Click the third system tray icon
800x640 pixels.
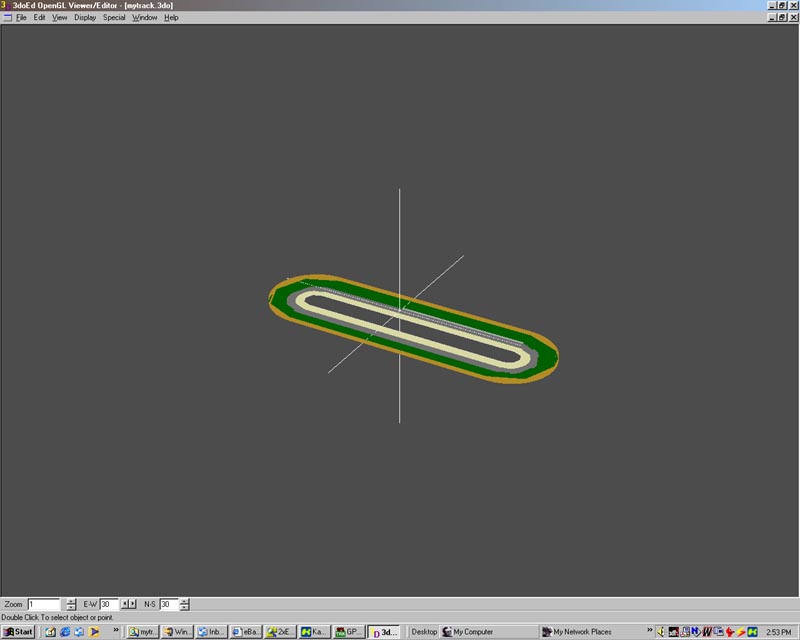coord(685,632)
